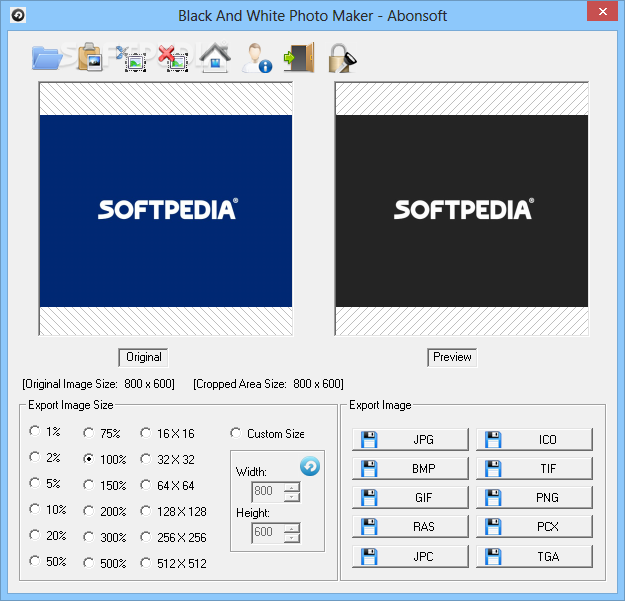Open an image file with the folder icon
The image size is (625, 601).
click(x=47, y=58)
